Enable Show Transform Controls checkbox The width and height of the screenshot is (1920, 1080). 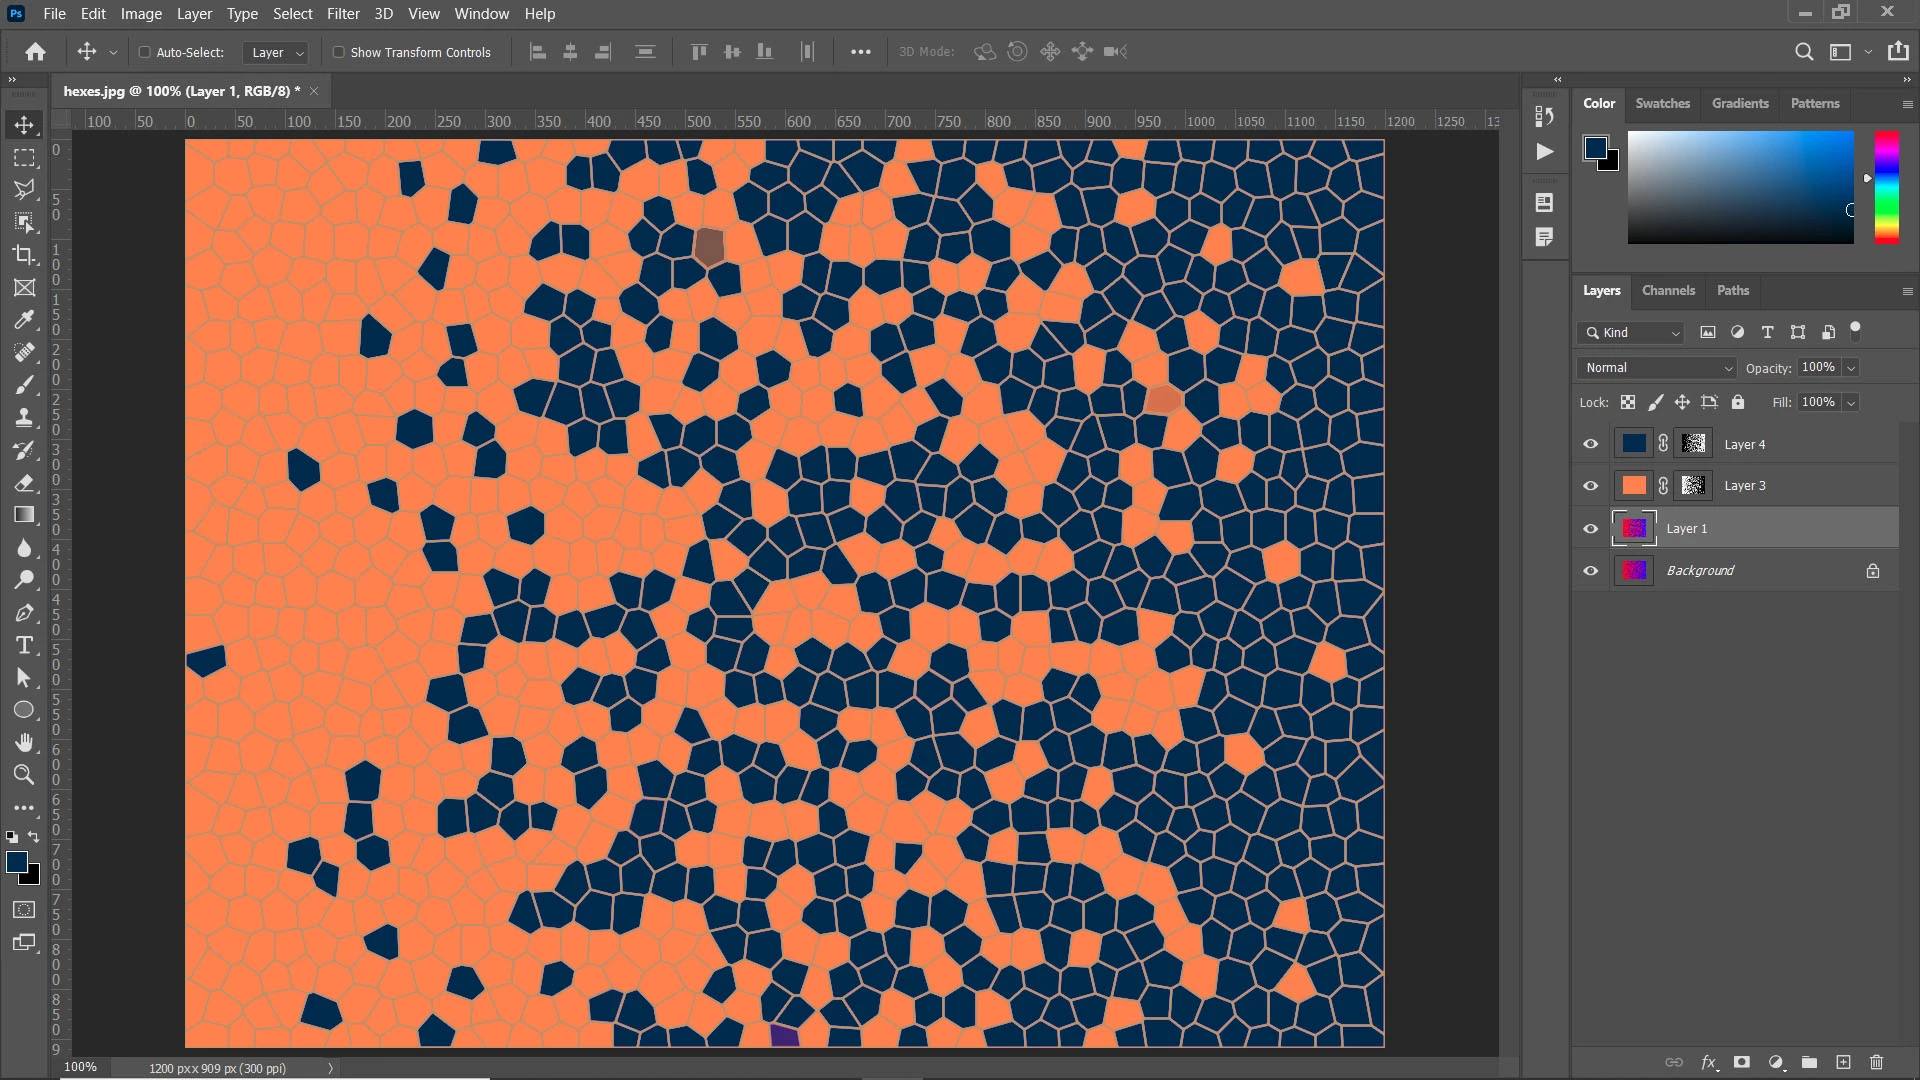click(x=338, y=52)
